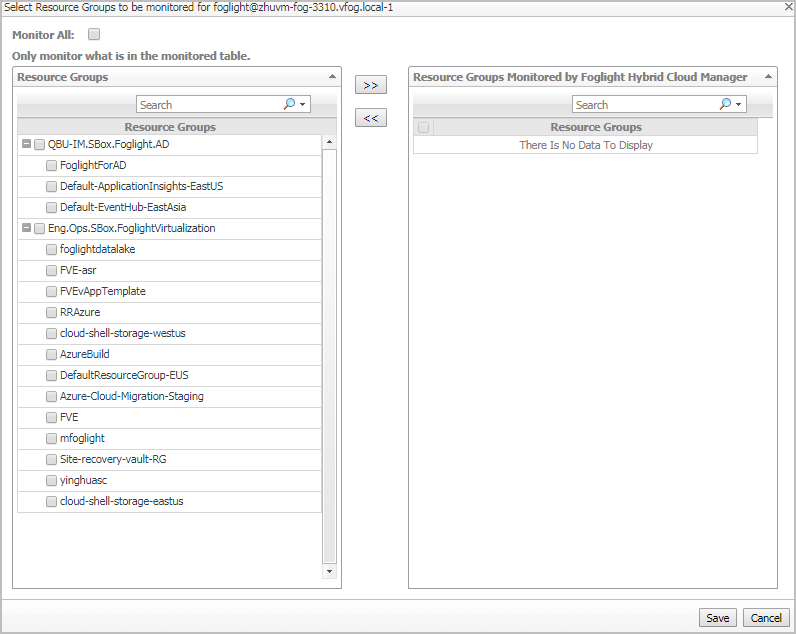
Task: Click the FVE-asr row label
Action: pyautogui.click(x=78, y=271)
